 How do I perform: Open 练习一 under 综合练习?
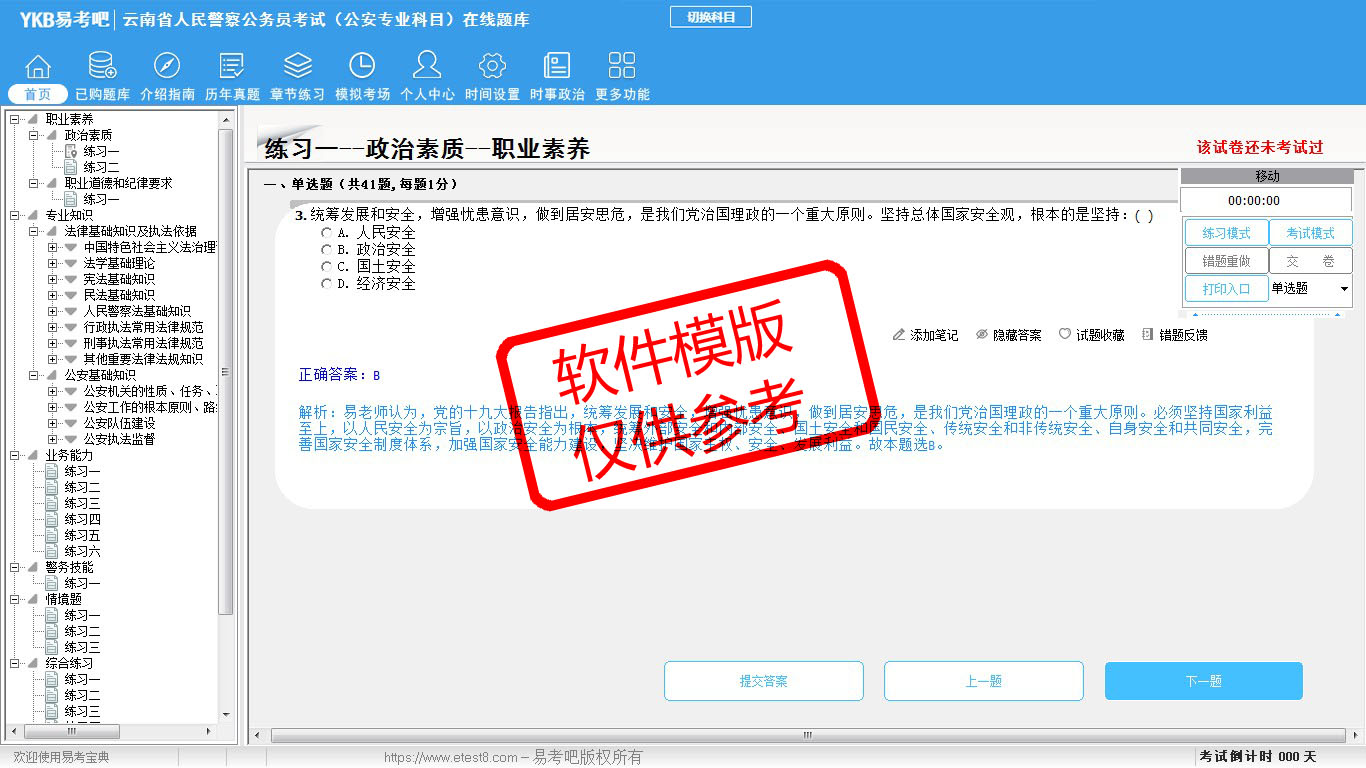pos(82,679)
